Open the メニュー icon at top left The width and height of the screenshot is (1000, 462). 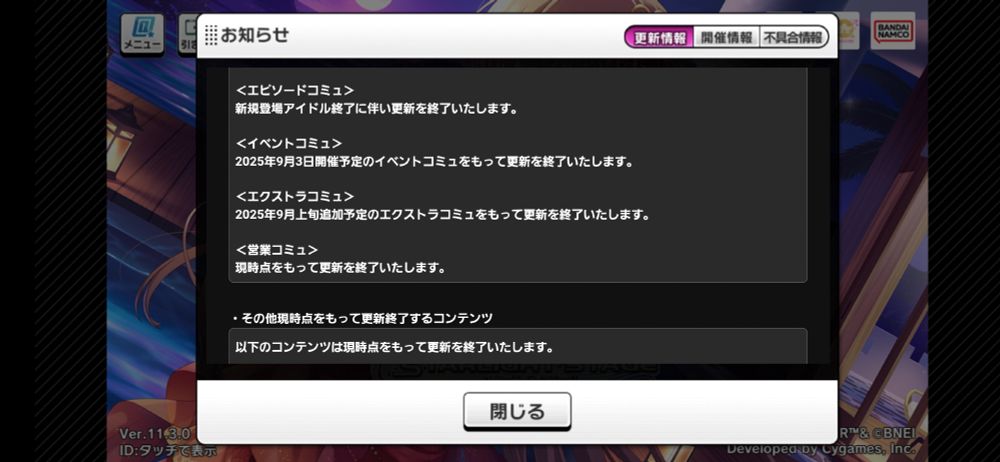click(x=142, y=33)
